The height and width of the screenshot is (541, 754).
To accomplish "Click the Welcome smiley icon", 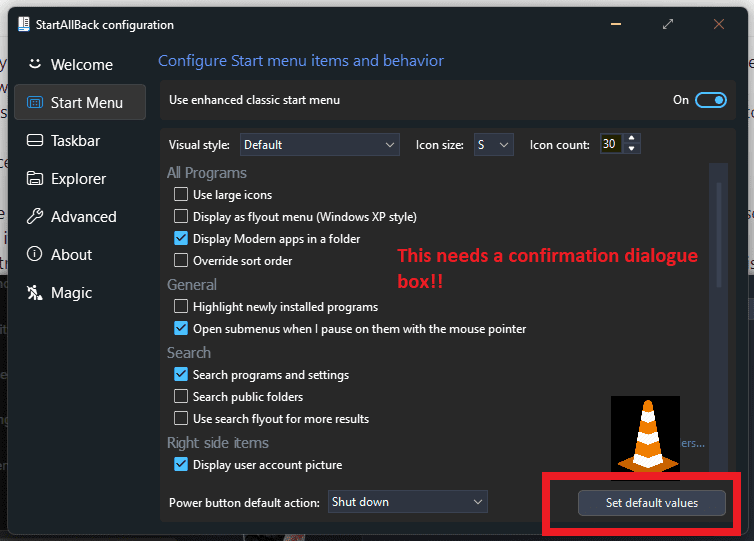I will click(x=35, y=63).
